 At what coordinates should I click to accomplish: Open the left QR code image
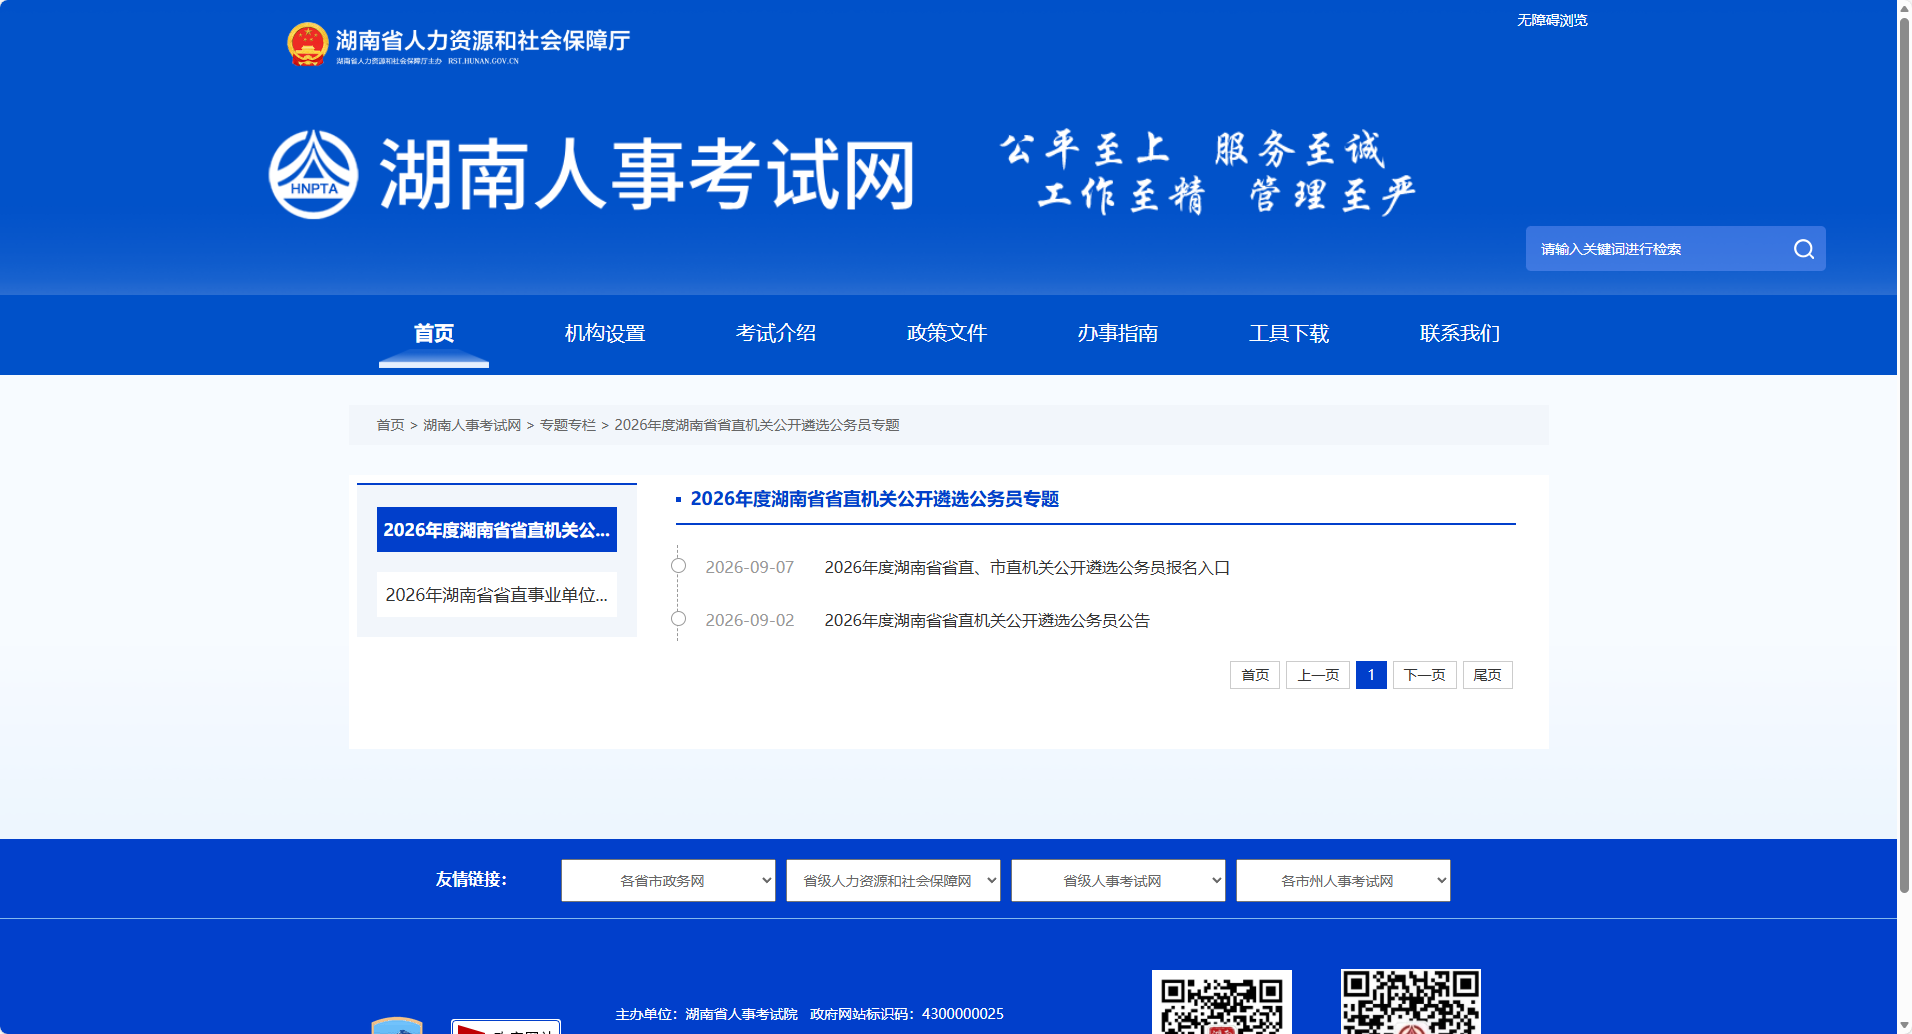1221,1001
